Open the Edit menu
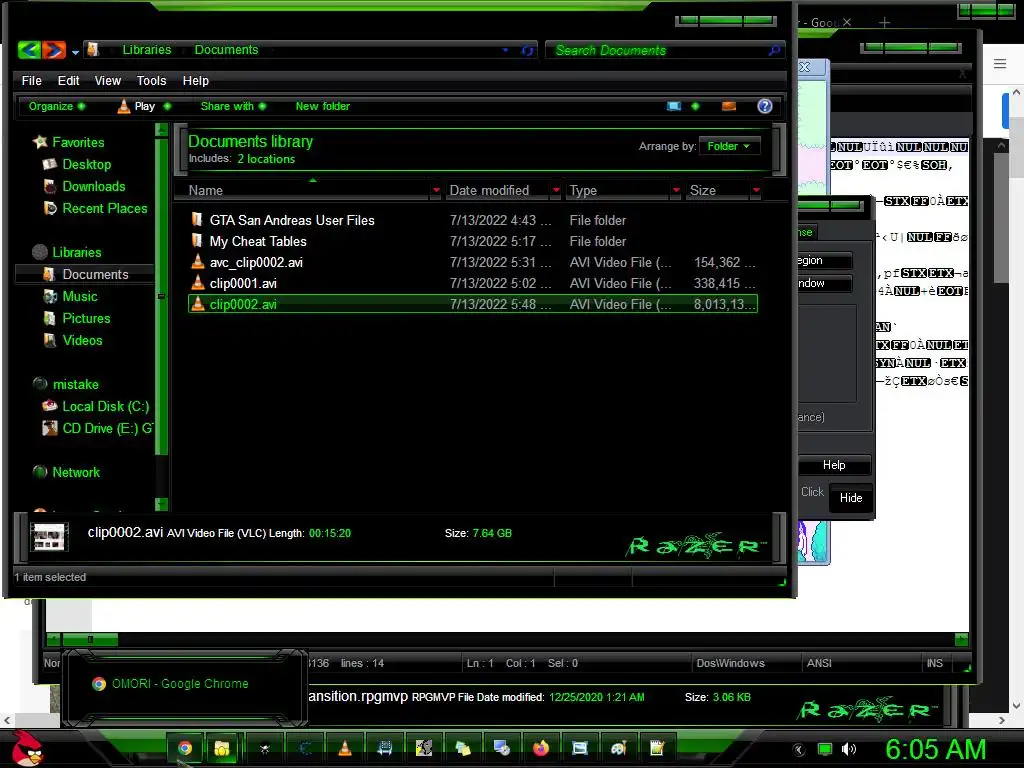1024x768 pixels. point(68,80)
